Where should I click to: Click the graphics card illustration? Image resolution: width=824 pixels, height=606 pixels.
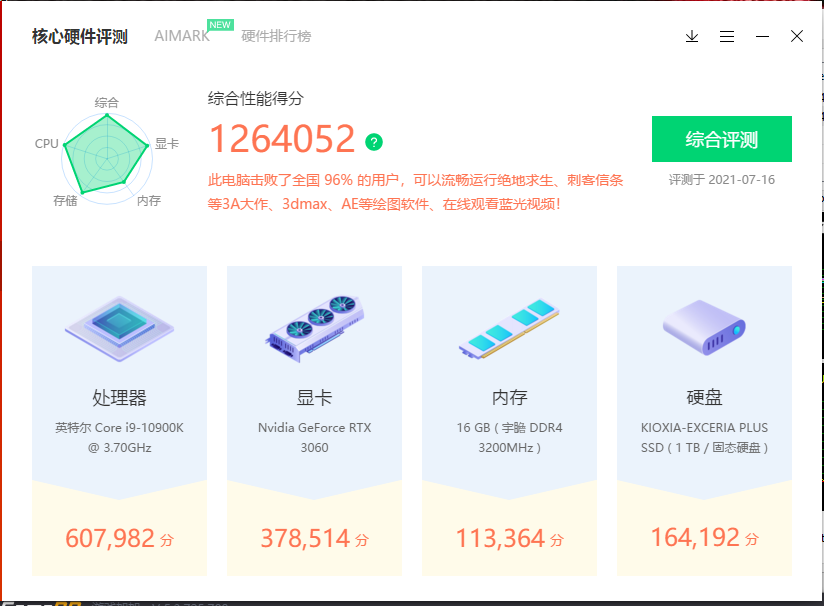314,329
